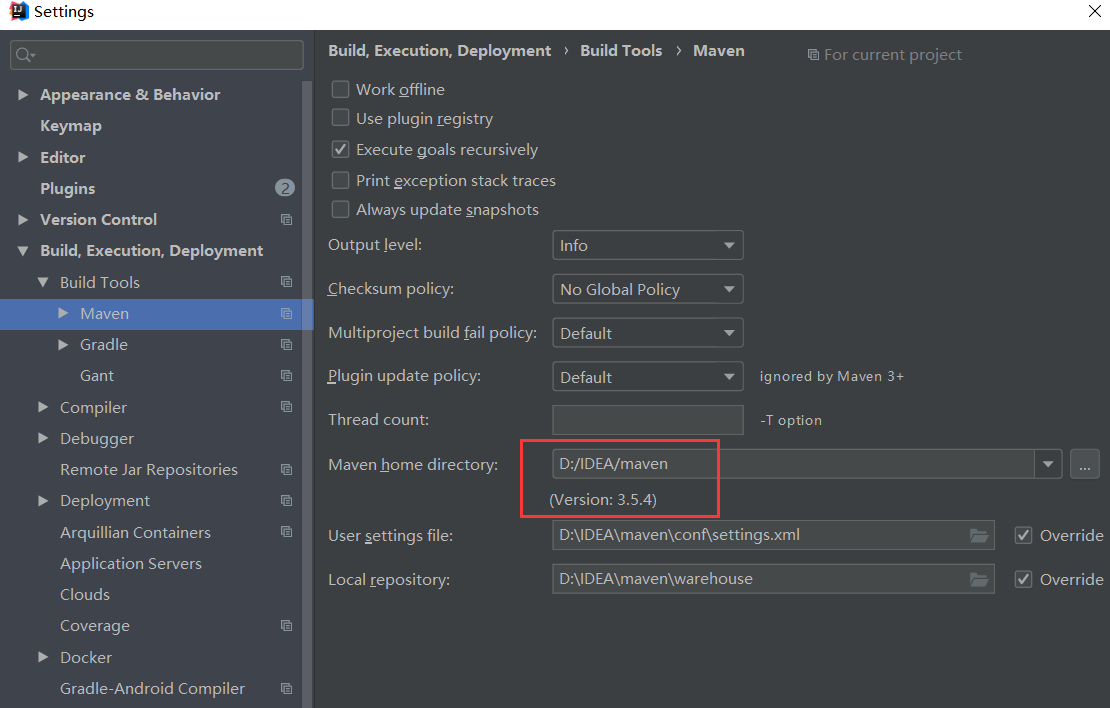Open the Checksum policy dropdown
1110x708 pixels.
coord(647,289)
